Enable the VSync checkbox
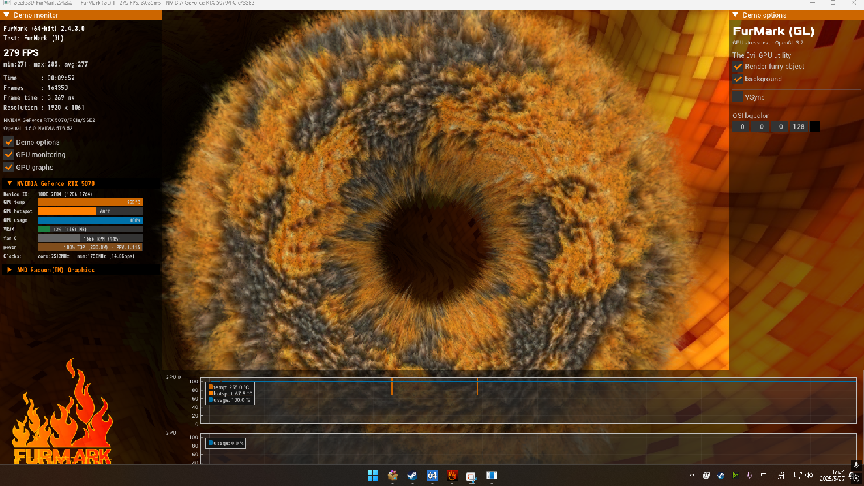Viewport: 864px width, 486px height. tap(739, 97)
